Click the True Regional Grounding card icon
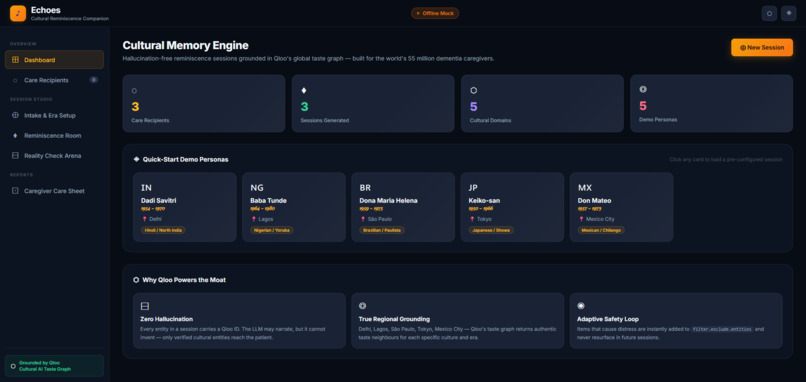806x382 pixels. 362,305
